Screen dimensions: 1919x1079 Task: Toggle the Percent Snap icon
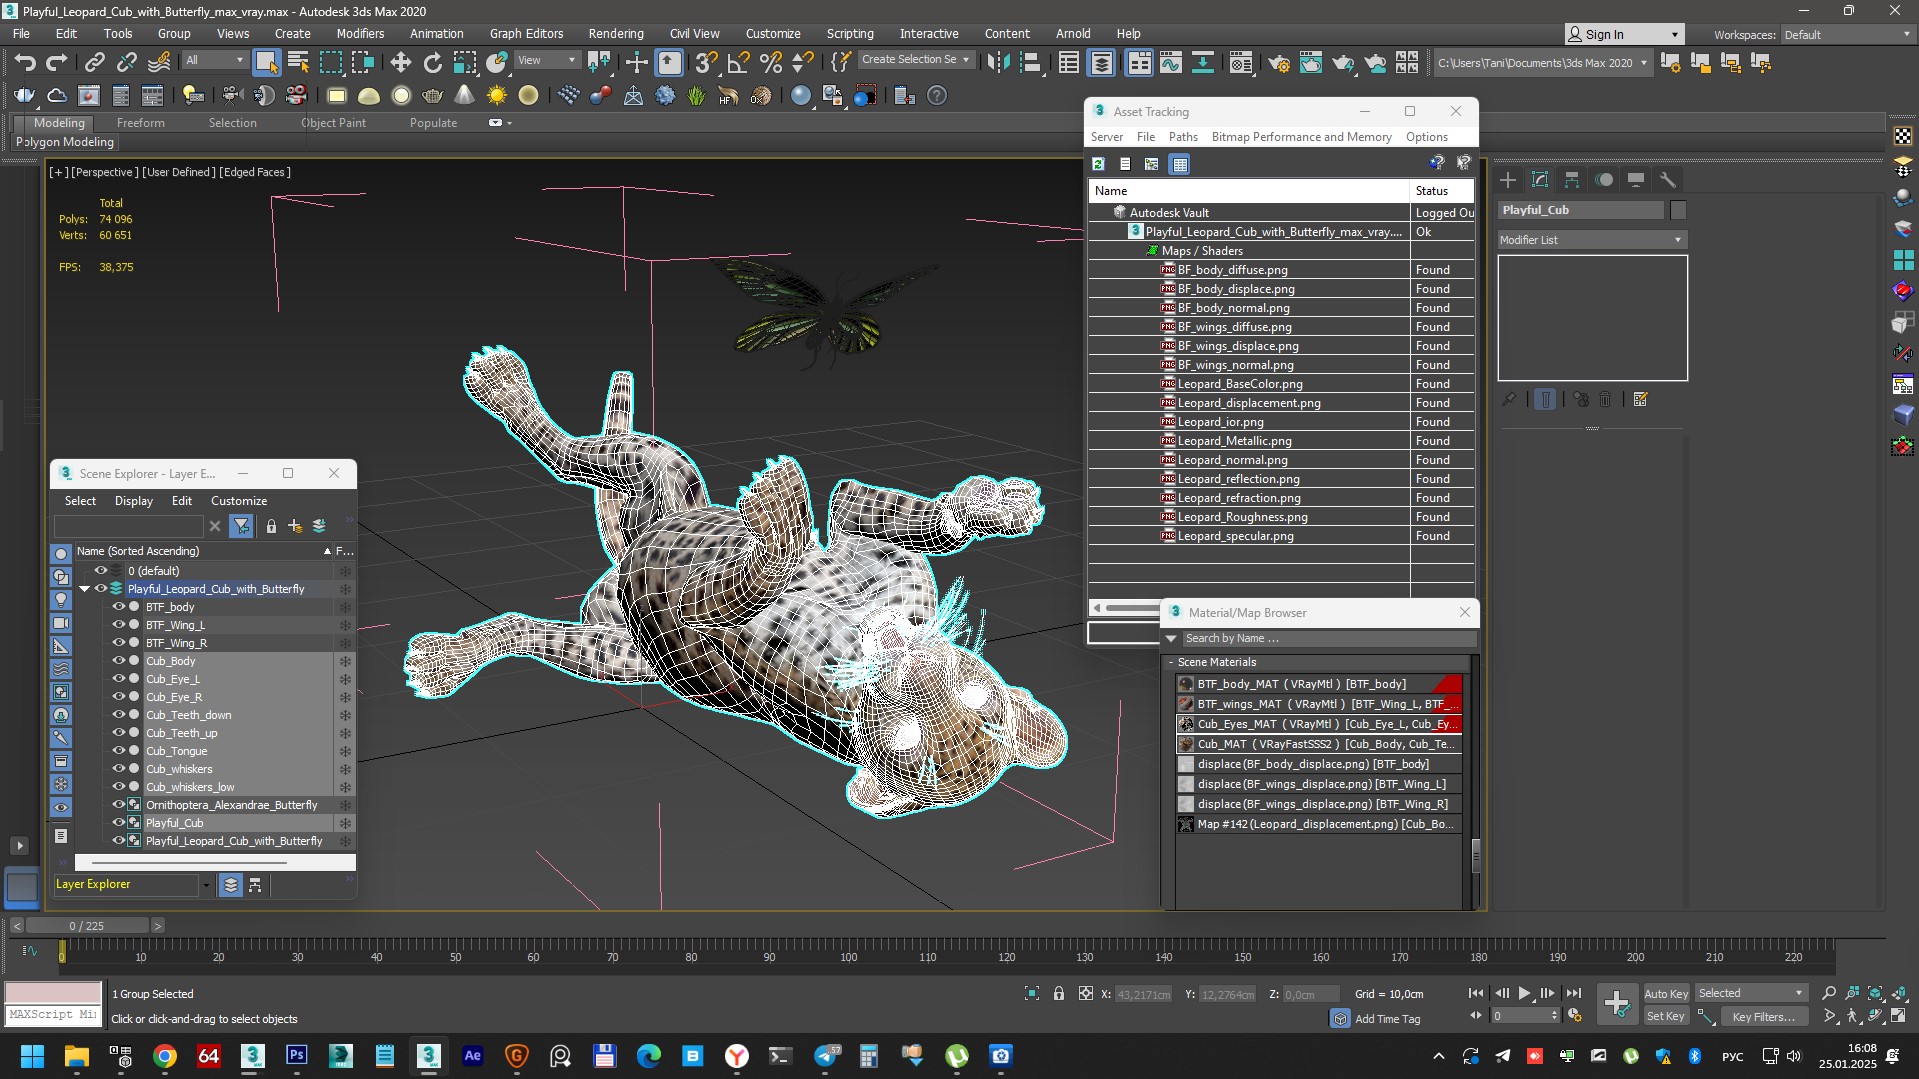pos(770,63)
